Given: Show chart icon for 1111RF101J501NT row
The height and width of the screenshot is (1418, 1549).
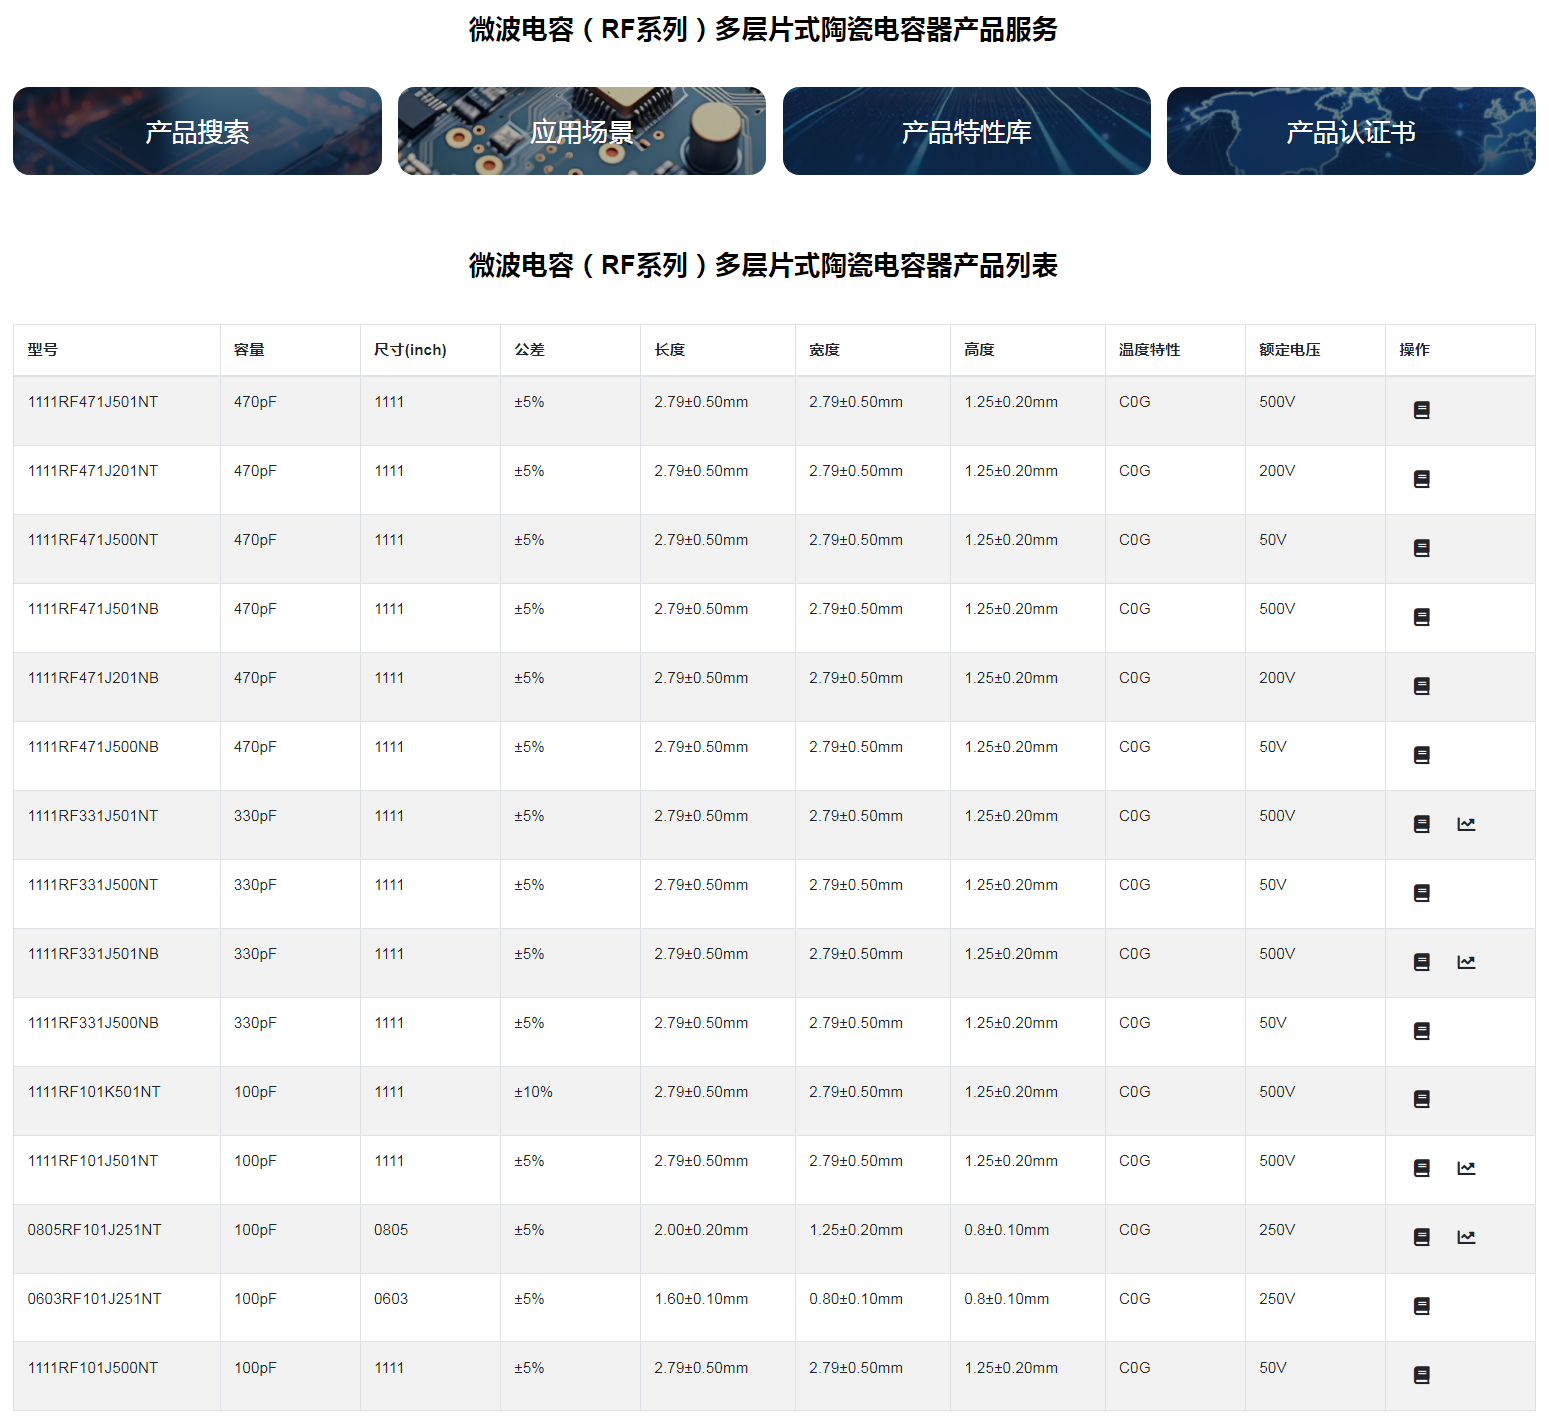Looking at the screenshot, I should (x=1466, y=1168).
